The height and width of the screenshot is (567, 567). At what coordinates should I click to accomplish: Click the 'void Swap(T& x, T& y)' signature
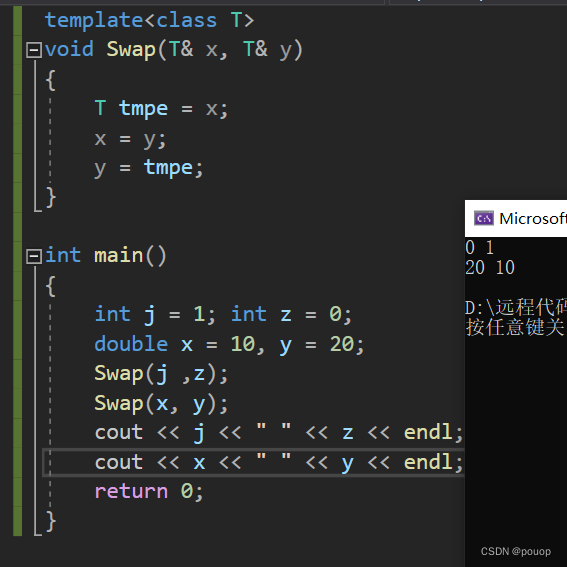coord(174,50)
